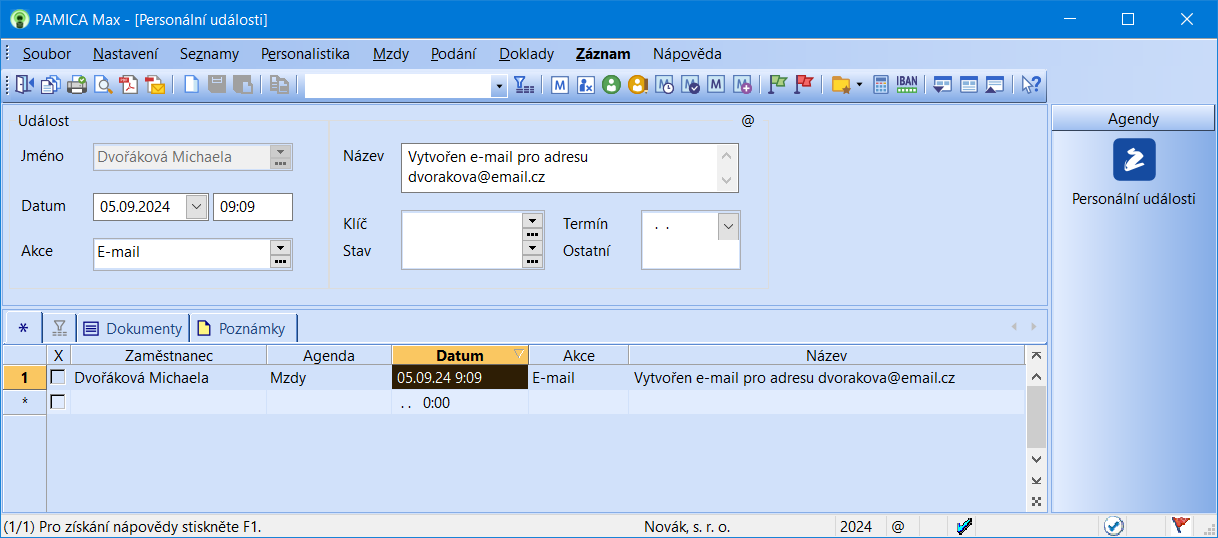Screen dimensions: 1218x538
Task: Click the green person circle icon
Action: tap(612, 85)
